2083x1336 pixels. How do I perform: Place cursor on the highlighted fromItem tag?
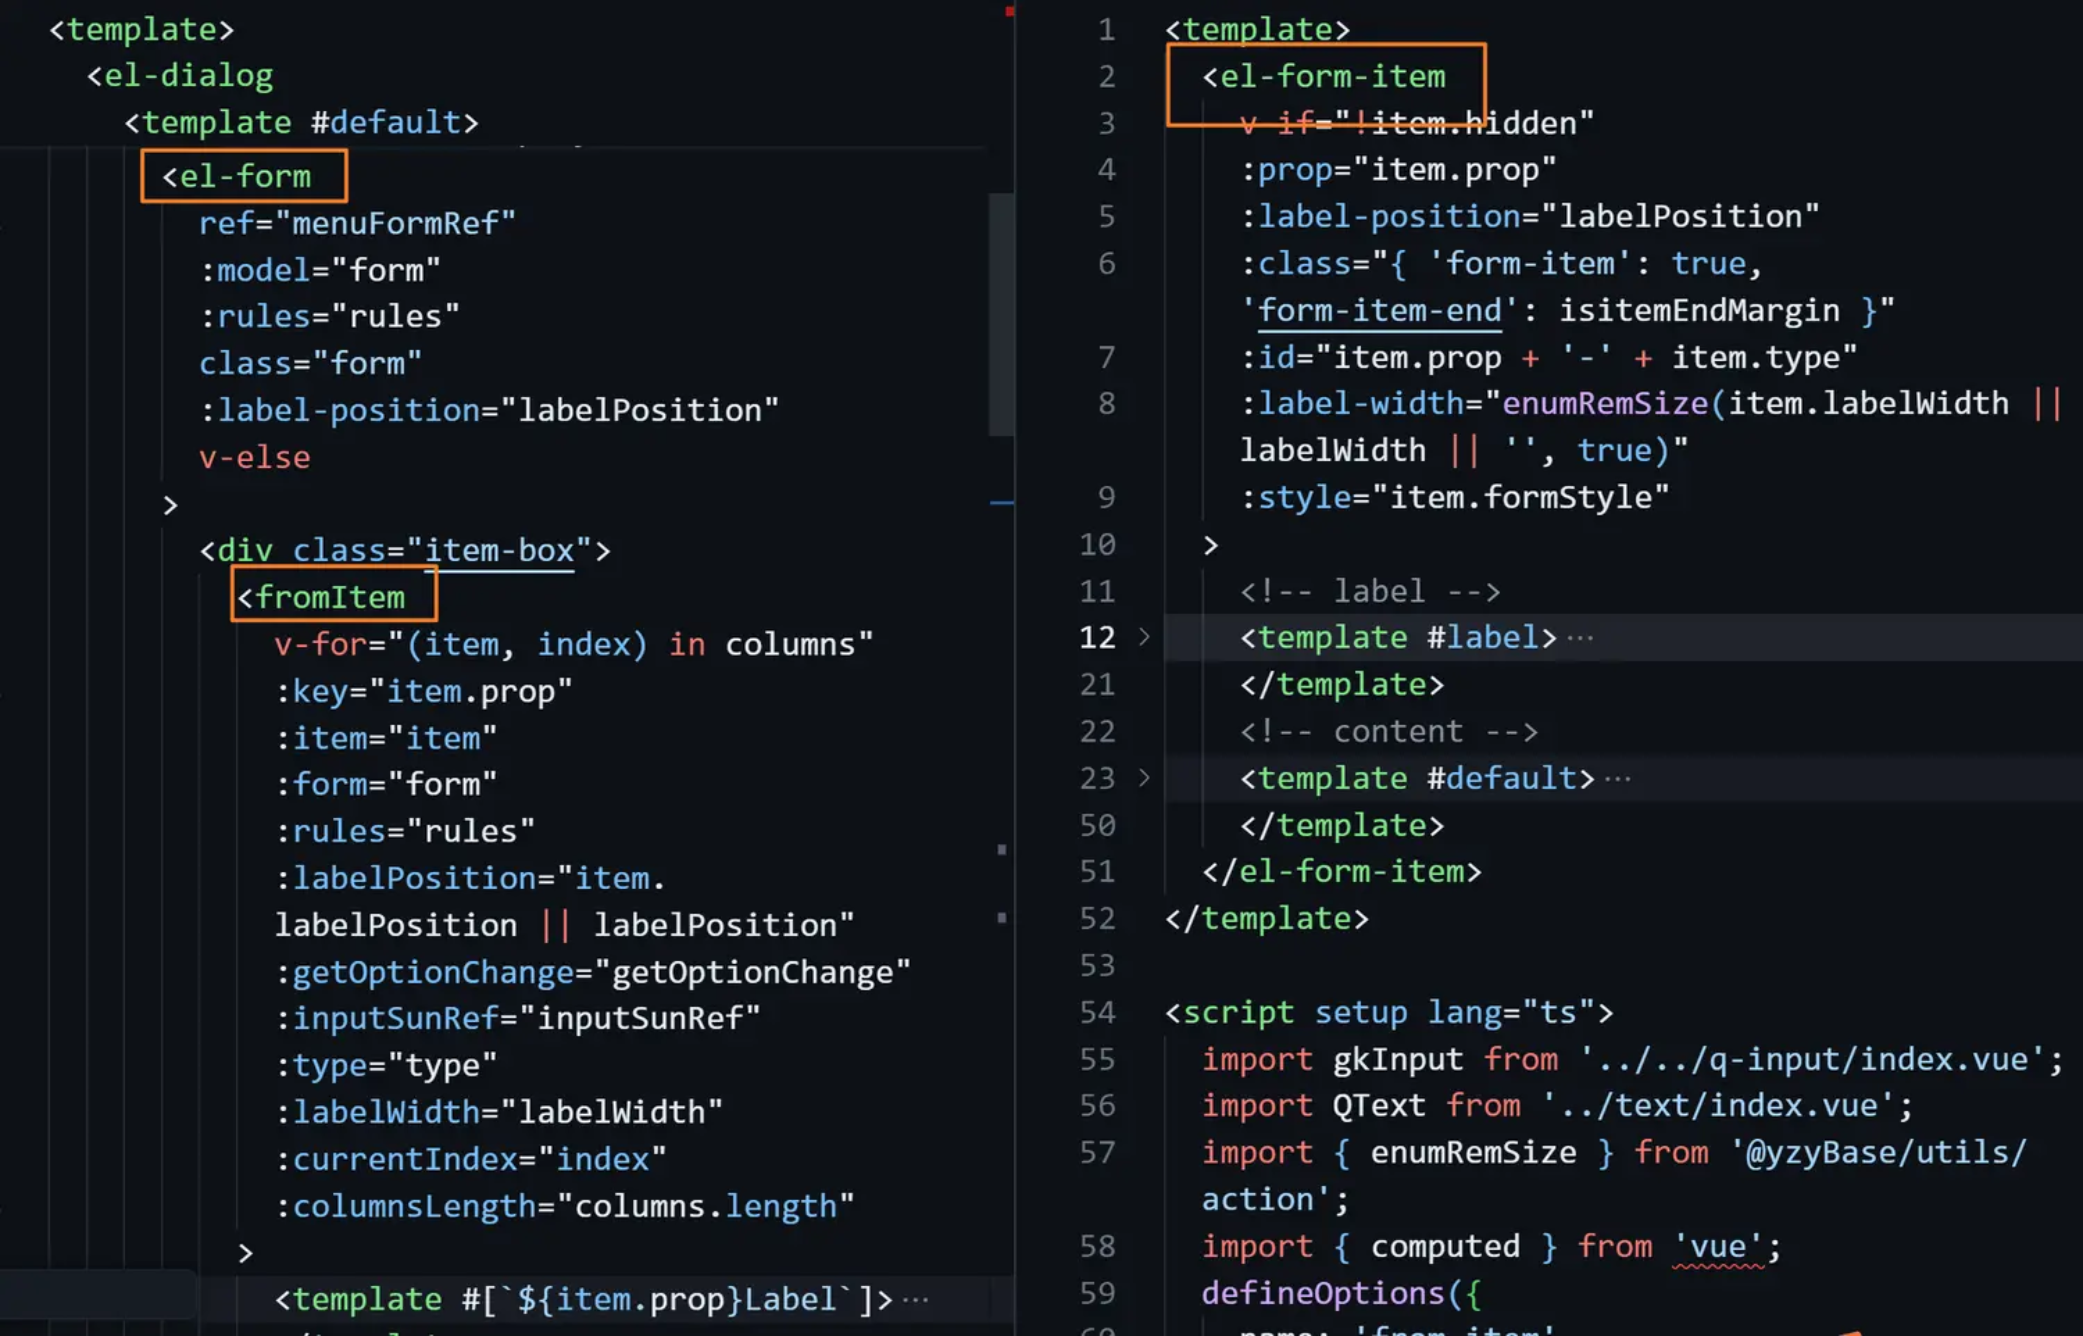pos(330,597)
